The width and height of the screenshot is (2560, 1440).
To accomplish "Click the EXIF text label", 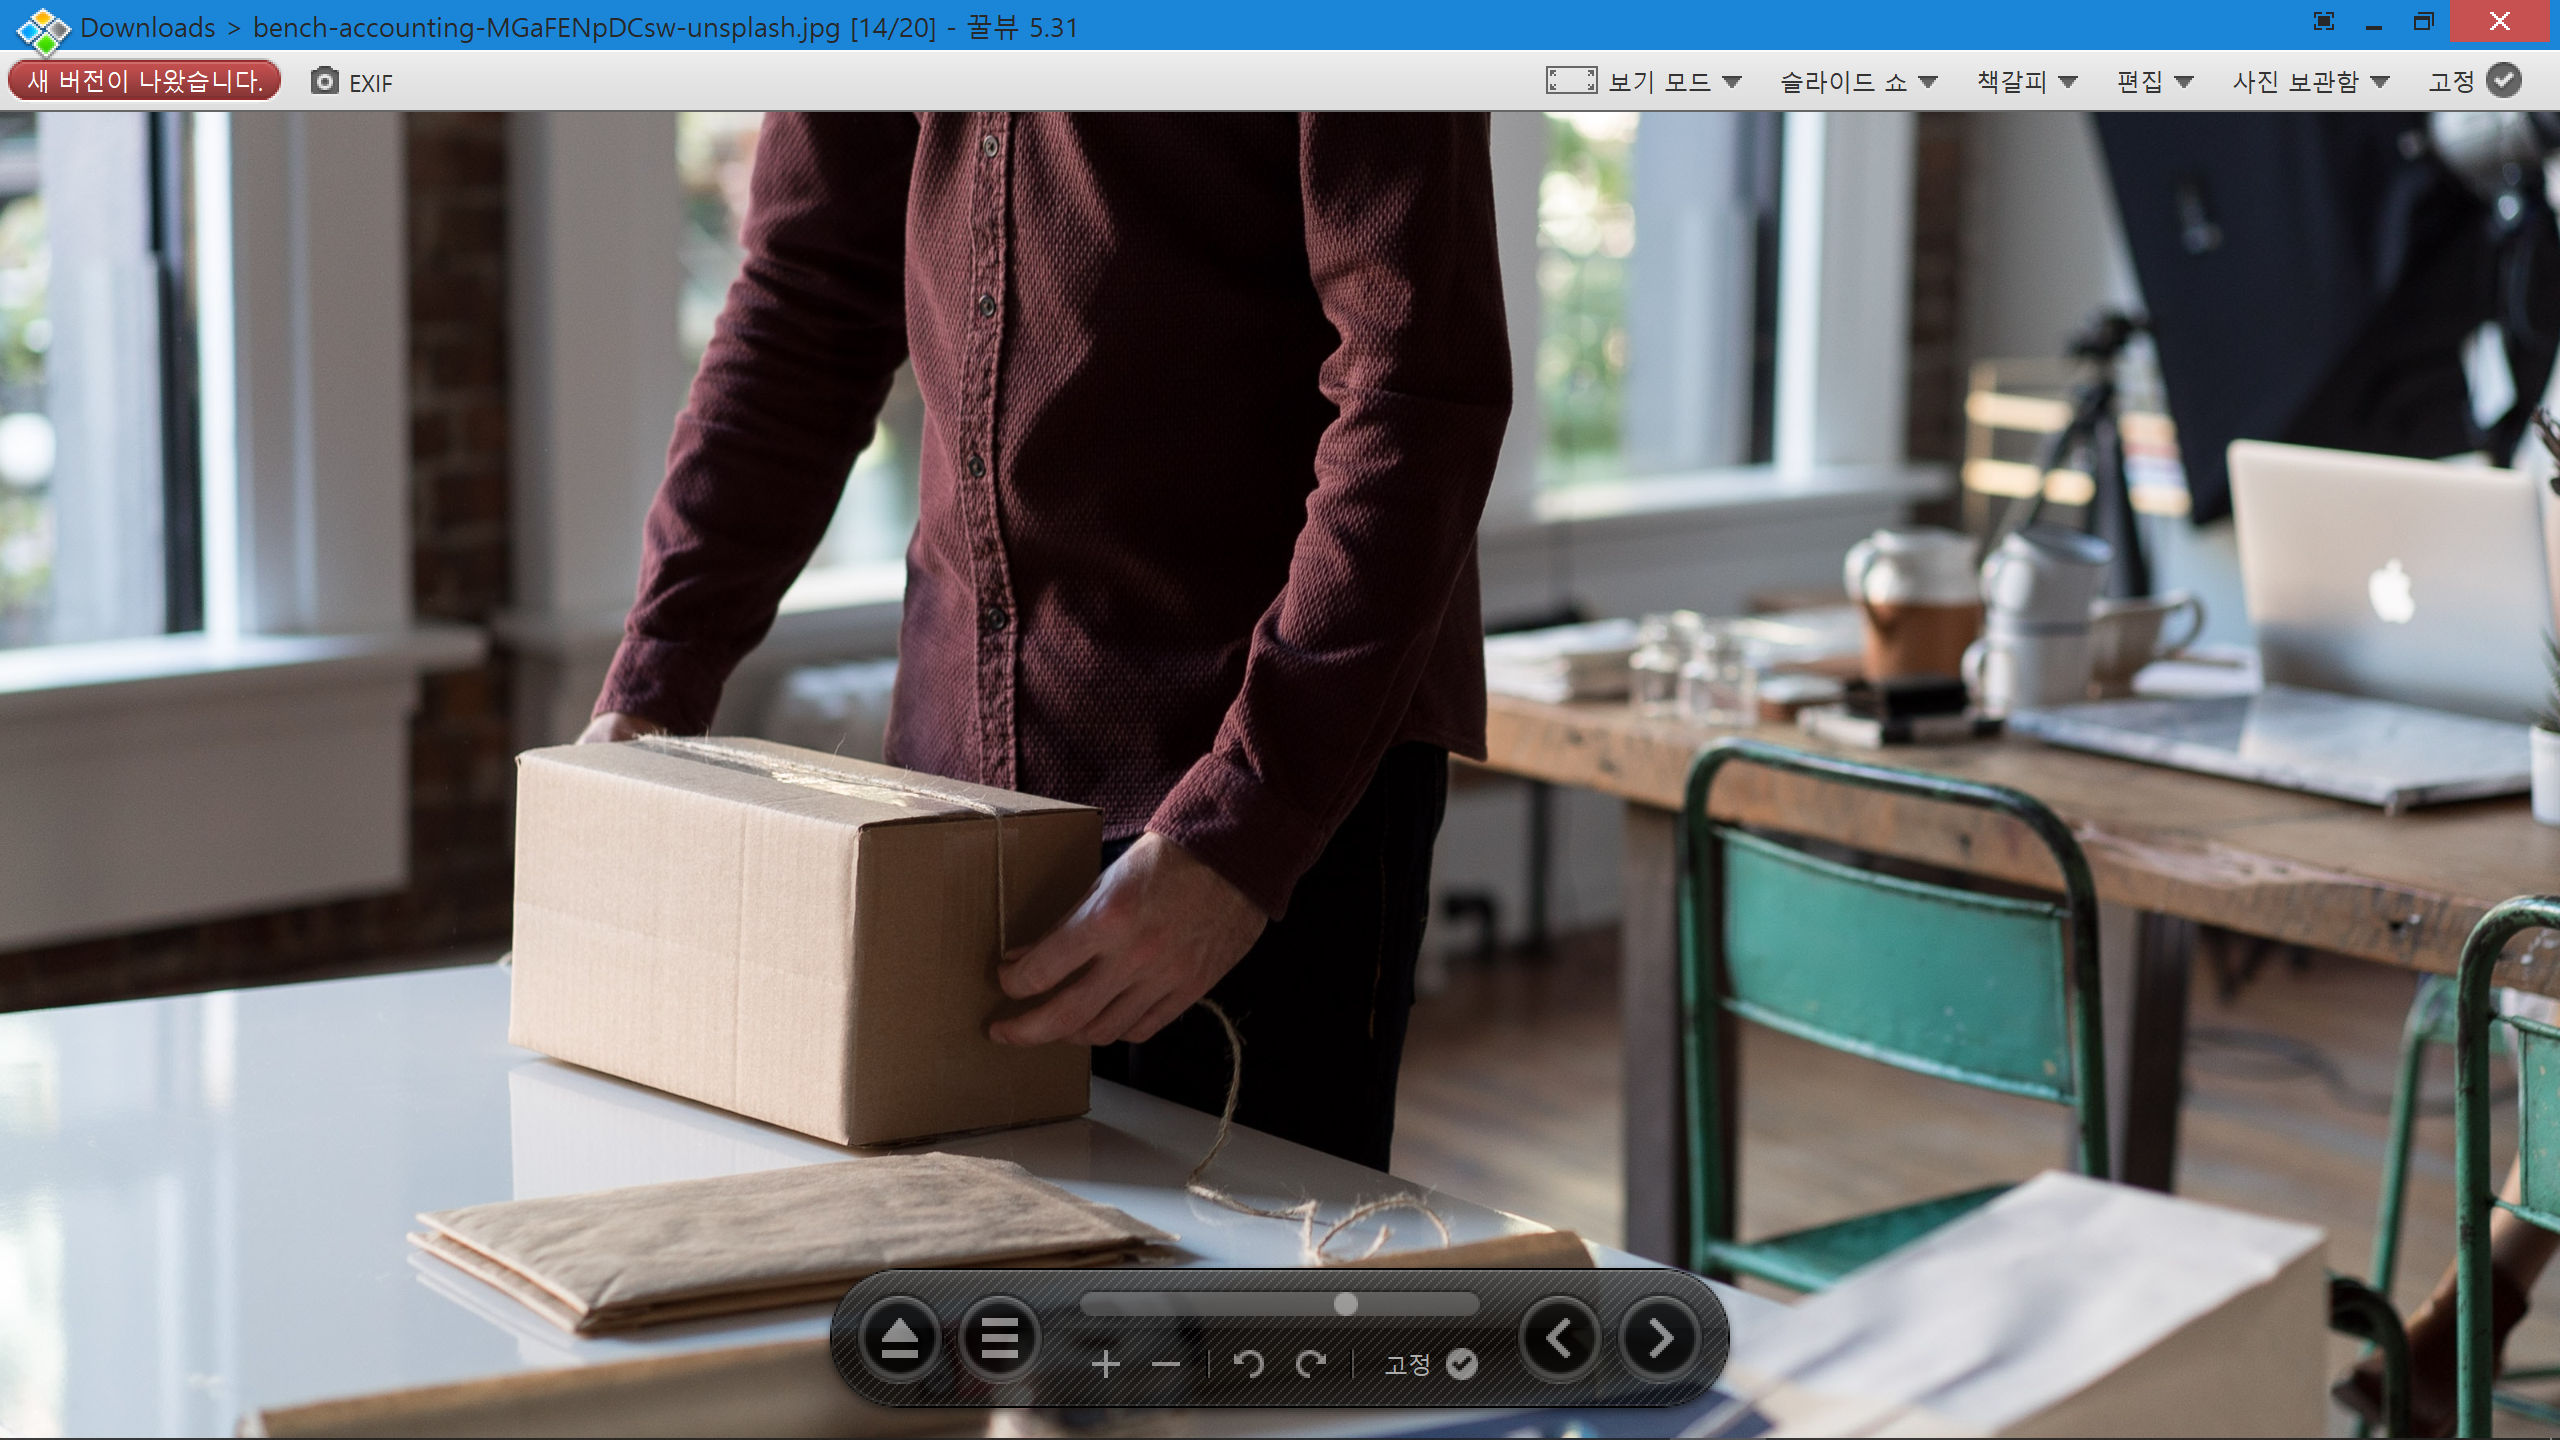I will coord(370,83).
